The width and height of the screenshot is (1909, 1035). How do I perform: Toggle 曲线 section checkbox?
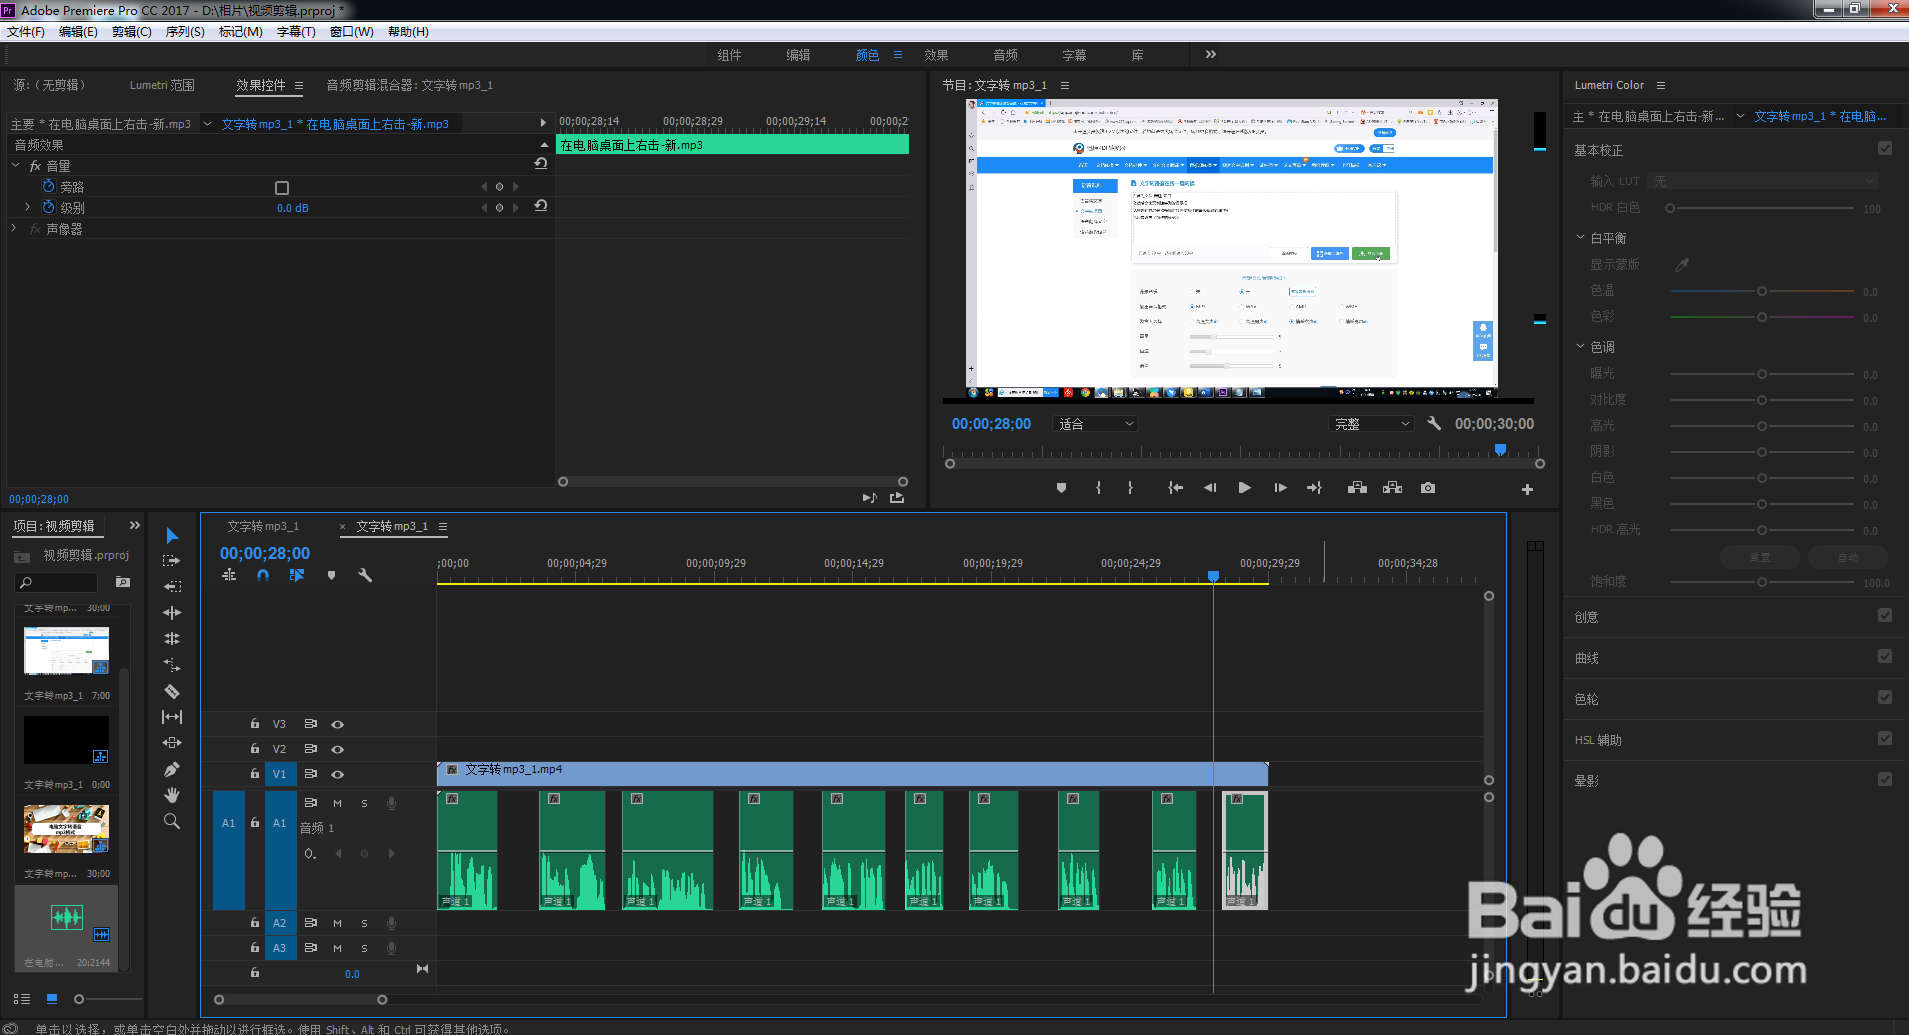point(1885,656)
